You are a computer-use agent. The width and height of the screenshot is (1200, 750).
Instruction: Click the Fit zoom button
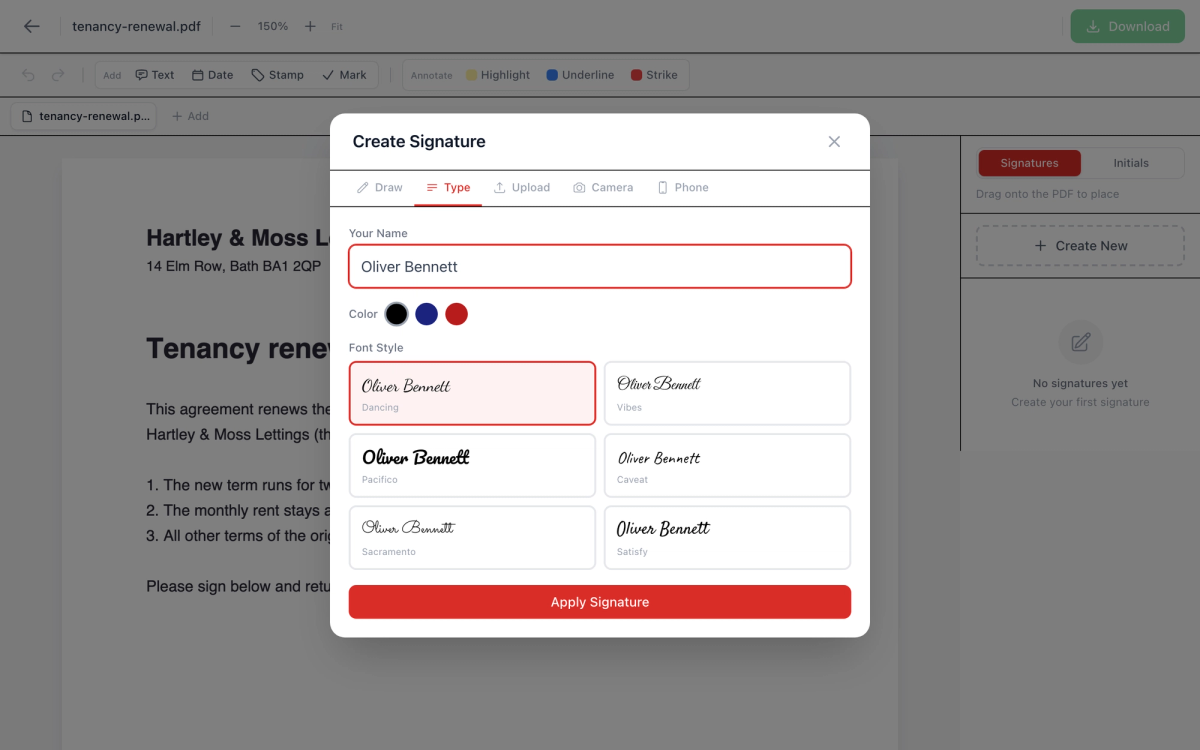coord(337,27)
